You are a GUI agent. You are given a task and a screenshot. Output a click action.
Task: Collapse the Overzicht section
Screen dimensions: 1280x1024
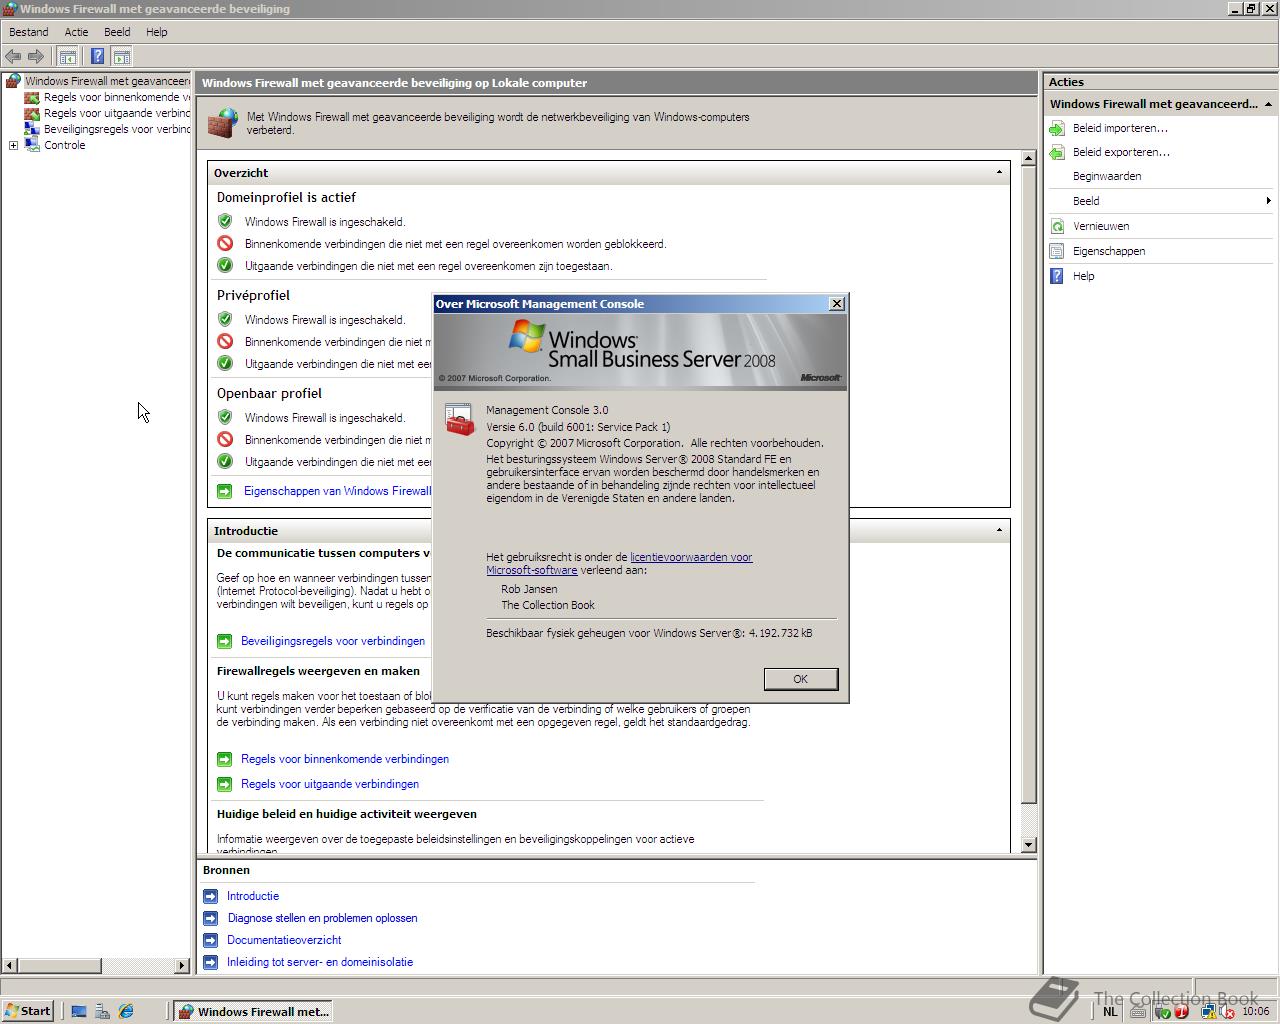[999, 172]
